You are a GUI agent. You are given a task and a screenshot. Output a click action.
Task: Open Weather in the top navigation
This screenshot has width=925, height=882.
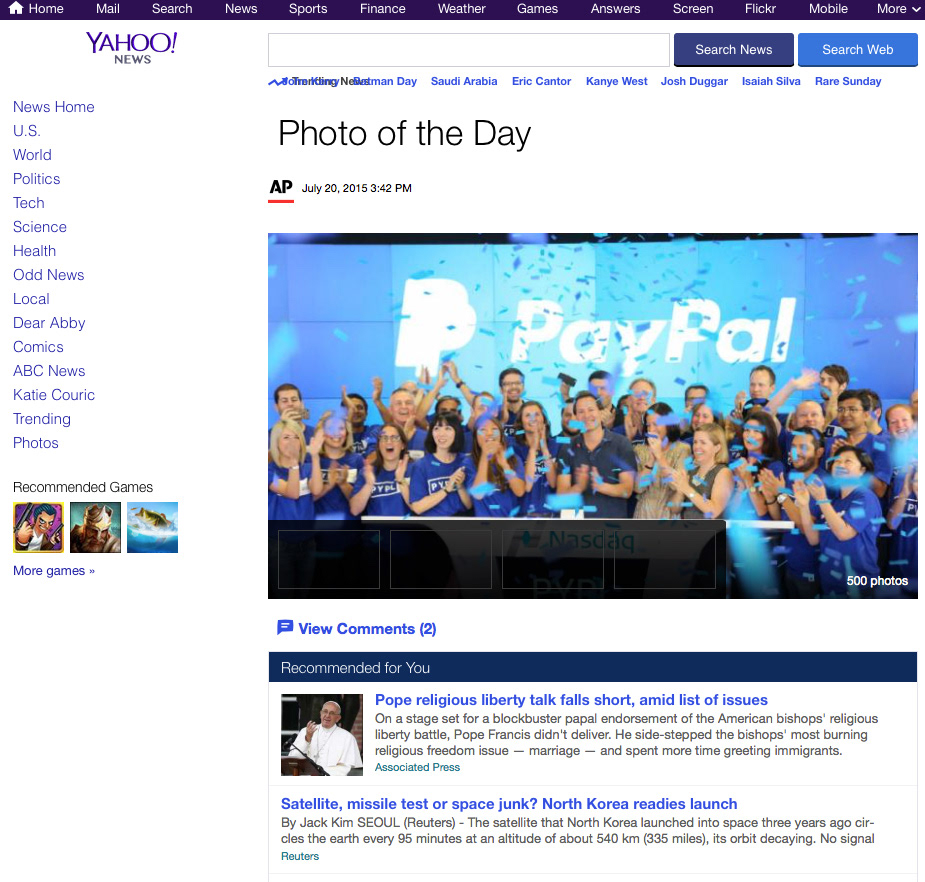tap(461, 9)
